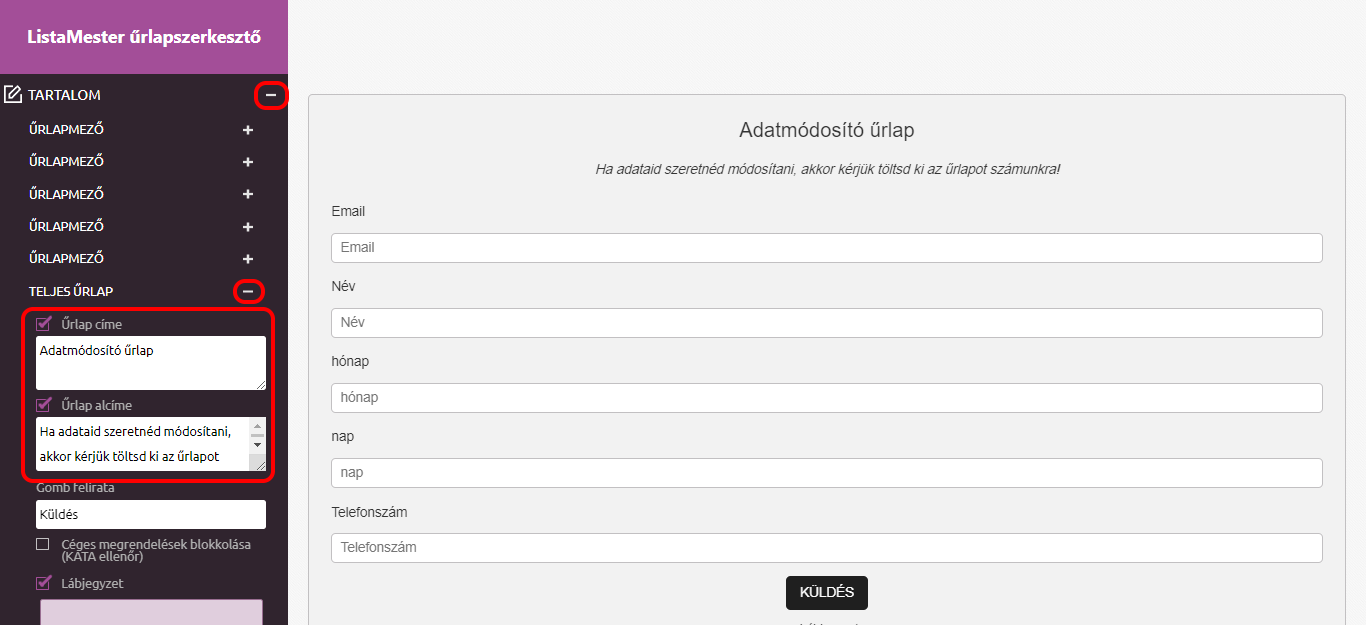1366x625 pixels.
Task: Click the scroll-down arrow in Űrlap alcíme textarea
Action: tap(257, 444)
